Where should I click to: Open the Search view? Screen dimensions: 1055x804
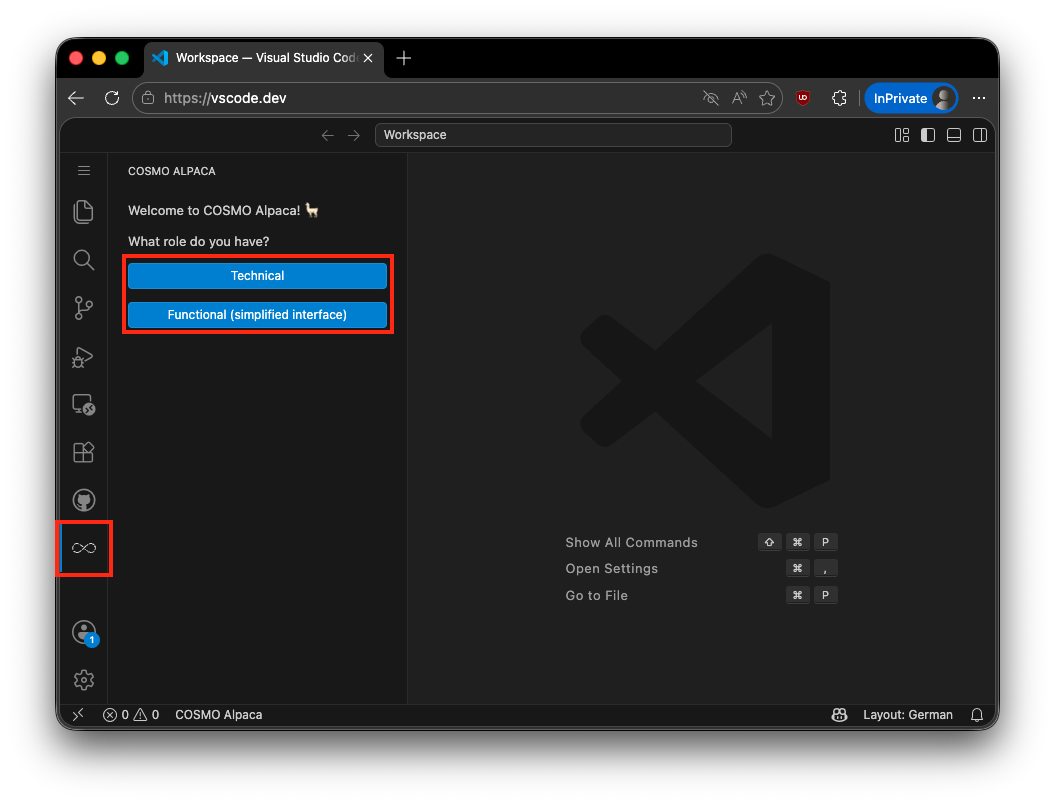tap(83, 260)
